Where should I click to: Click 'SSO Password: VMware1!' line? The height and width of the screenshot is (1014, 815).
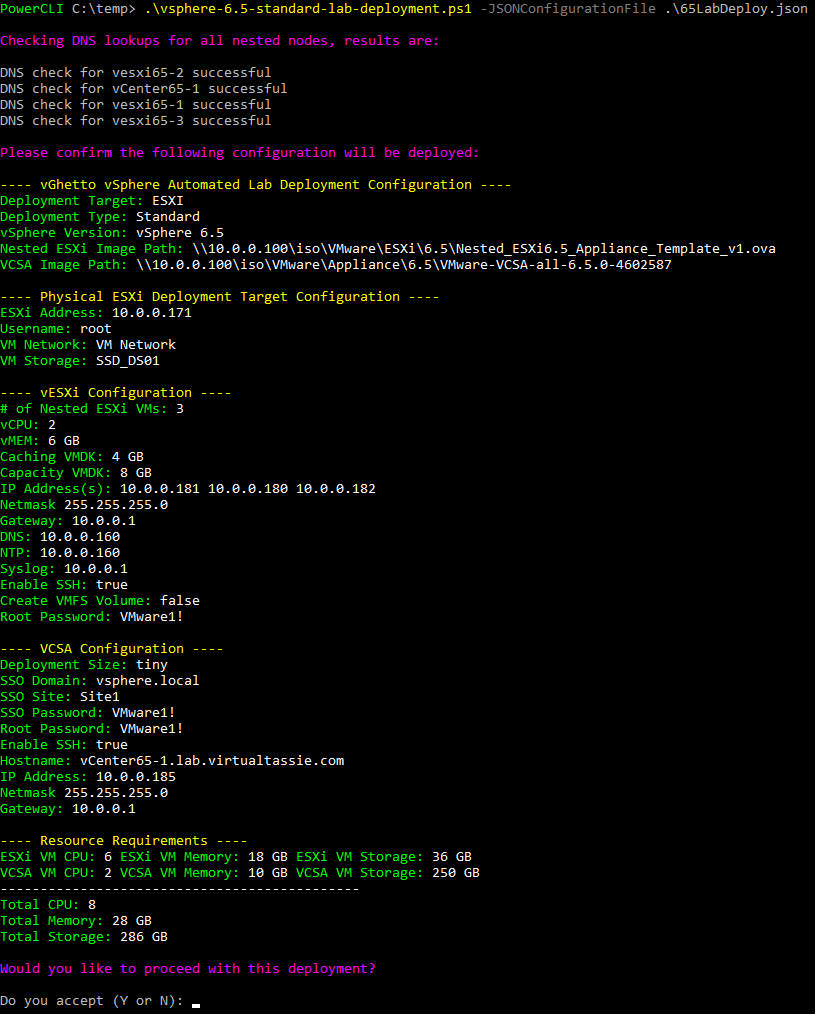pyautogui.click(x=88, y=713)
